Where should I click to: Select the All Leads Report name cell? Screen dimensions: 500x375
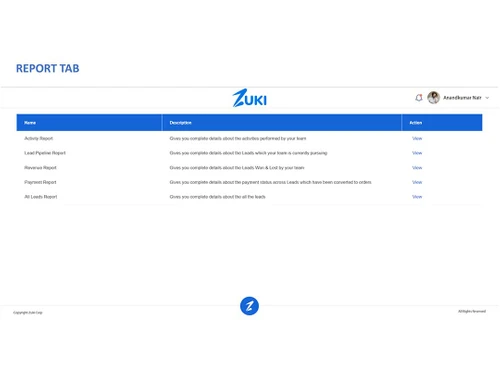(x=41, y=197)
